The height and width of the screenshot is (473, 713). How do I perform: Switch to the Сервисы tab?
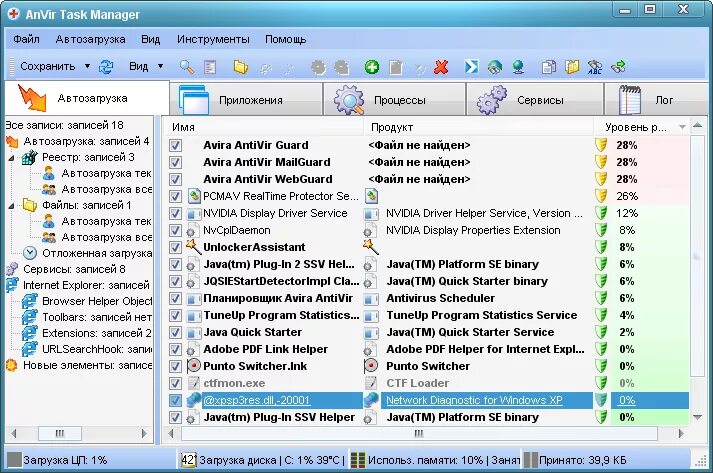[535, 100]
